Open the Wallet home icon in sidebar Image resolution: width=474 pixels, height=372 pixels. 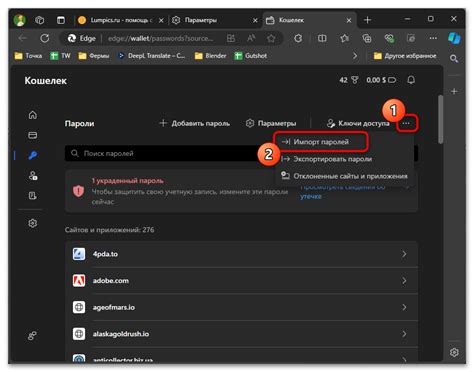[33, 115]
